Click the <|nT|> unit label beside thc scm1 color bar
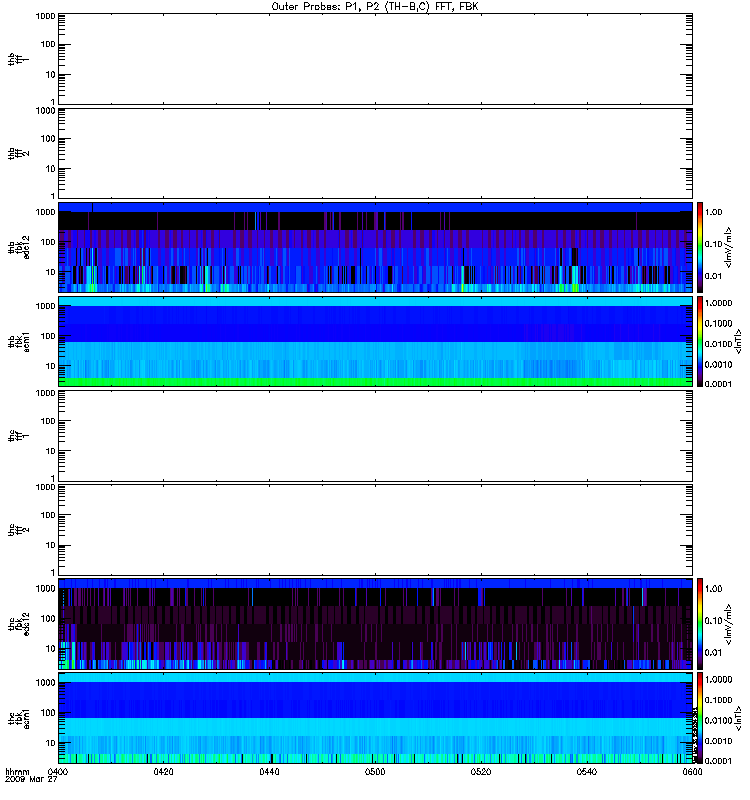The height and width of the screenshot is (800, 750). (x=737, y=718)
